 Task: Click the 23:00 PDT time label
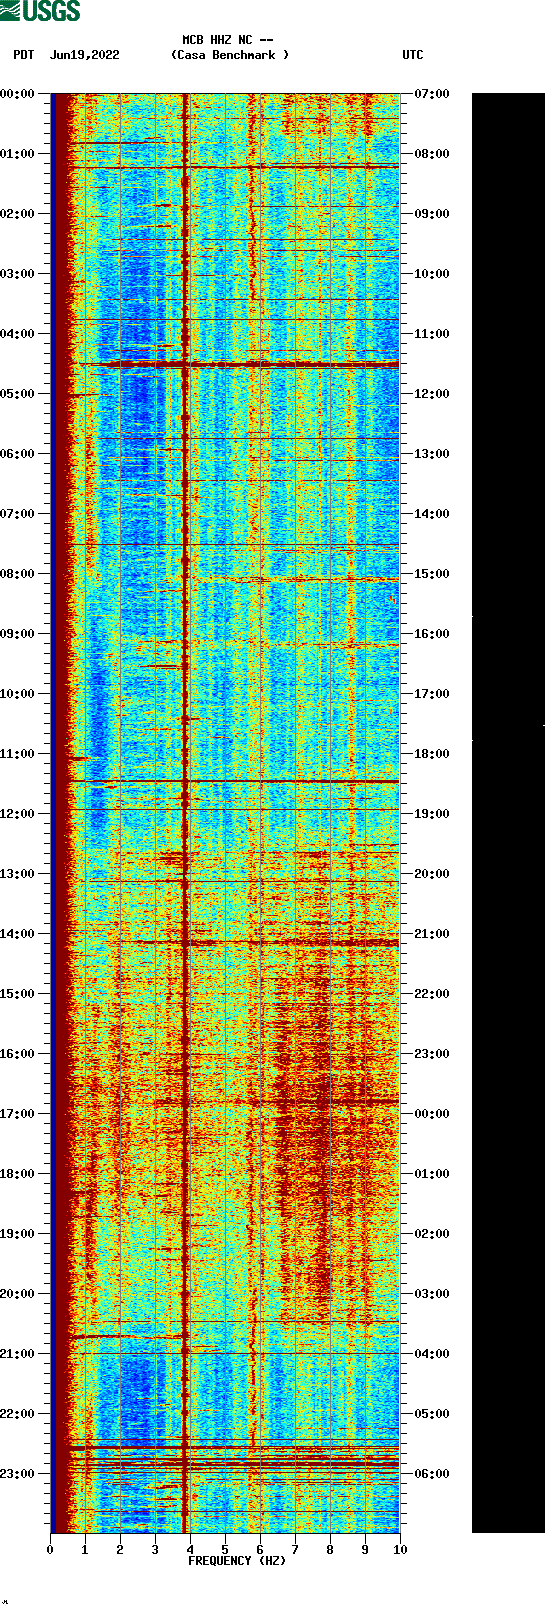click(17, 1474)
